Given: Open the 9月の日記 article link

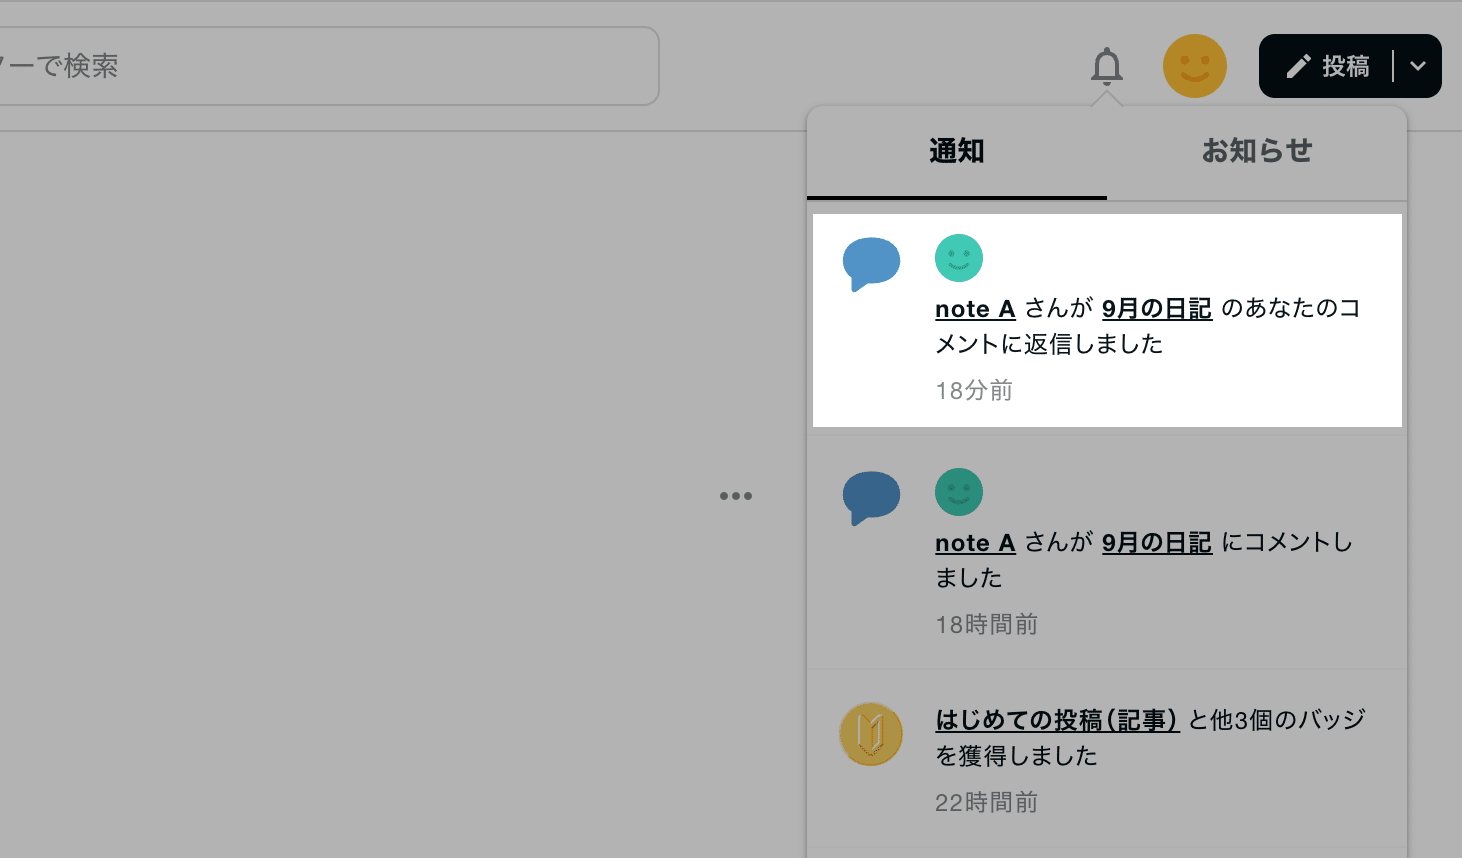Looking at the screenshot, I should 1156,309.
